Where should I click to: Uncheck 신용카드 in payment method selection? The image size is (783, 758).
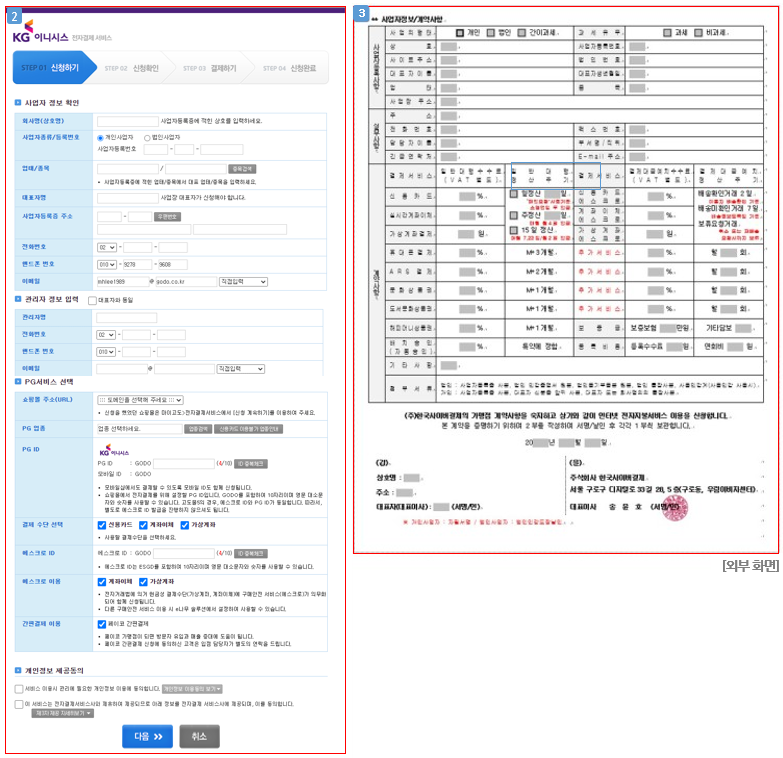click(101, 524)
